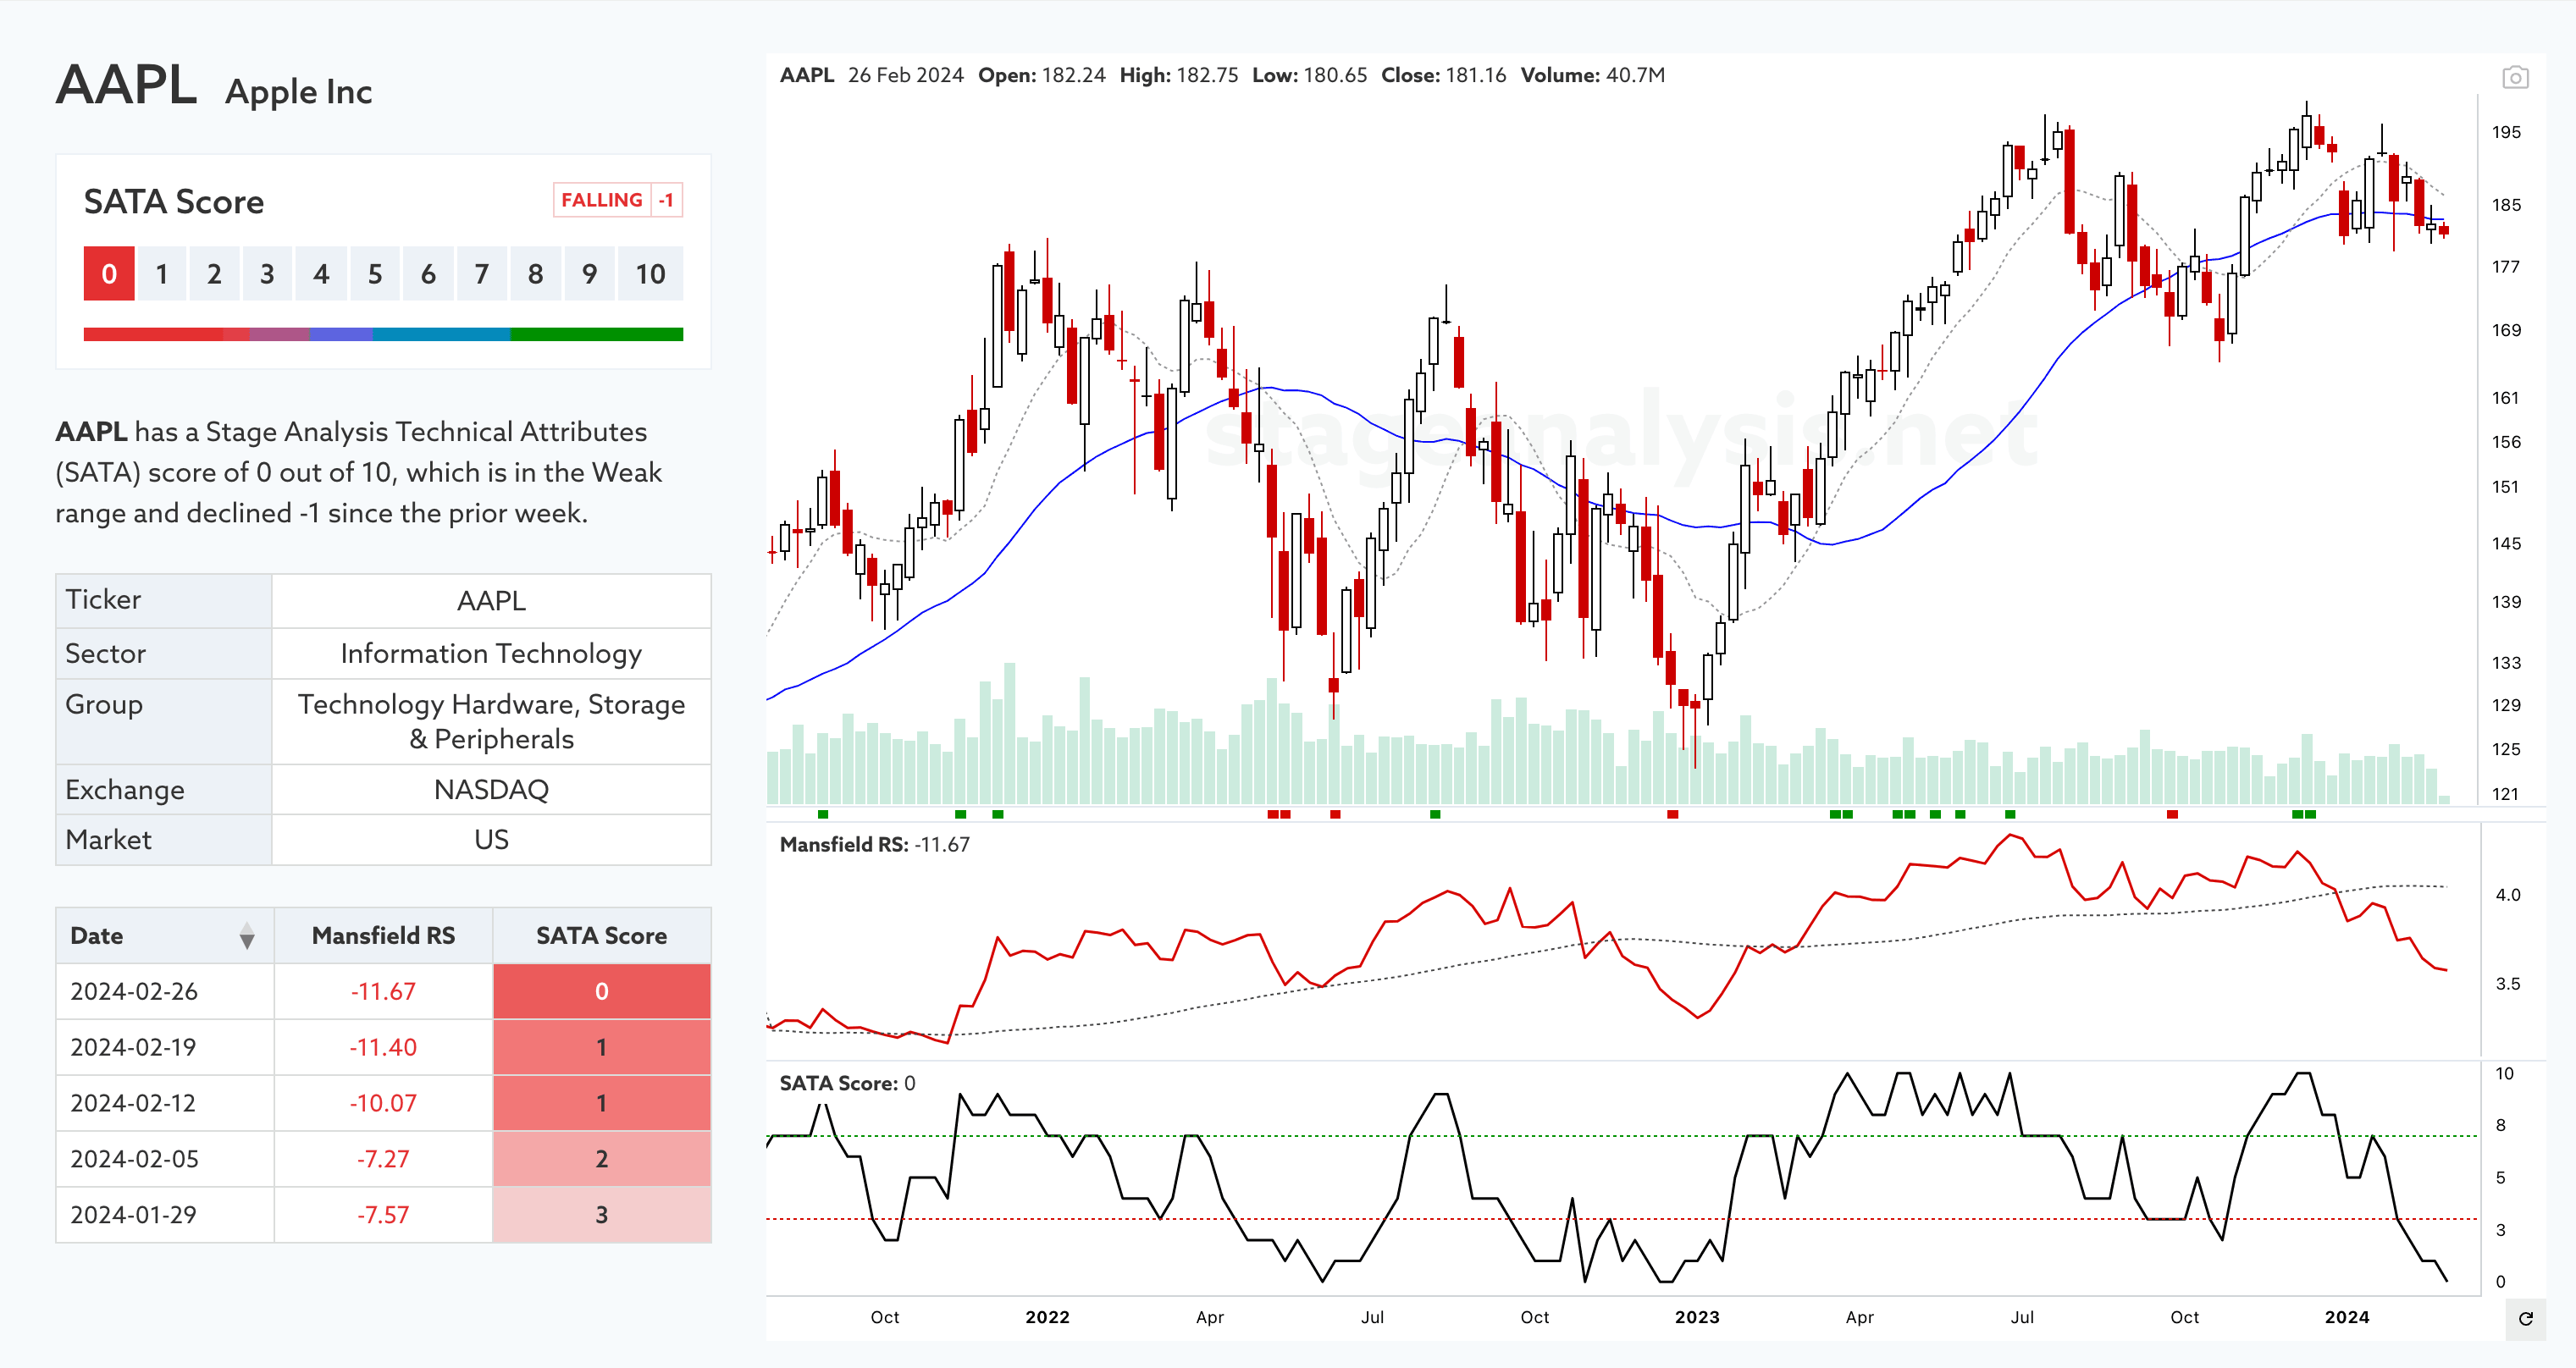The width and height of the screenshot is (2576, 1368).
Task: Click the FALLING -1 status badge
Action: [x=618, y=200]
